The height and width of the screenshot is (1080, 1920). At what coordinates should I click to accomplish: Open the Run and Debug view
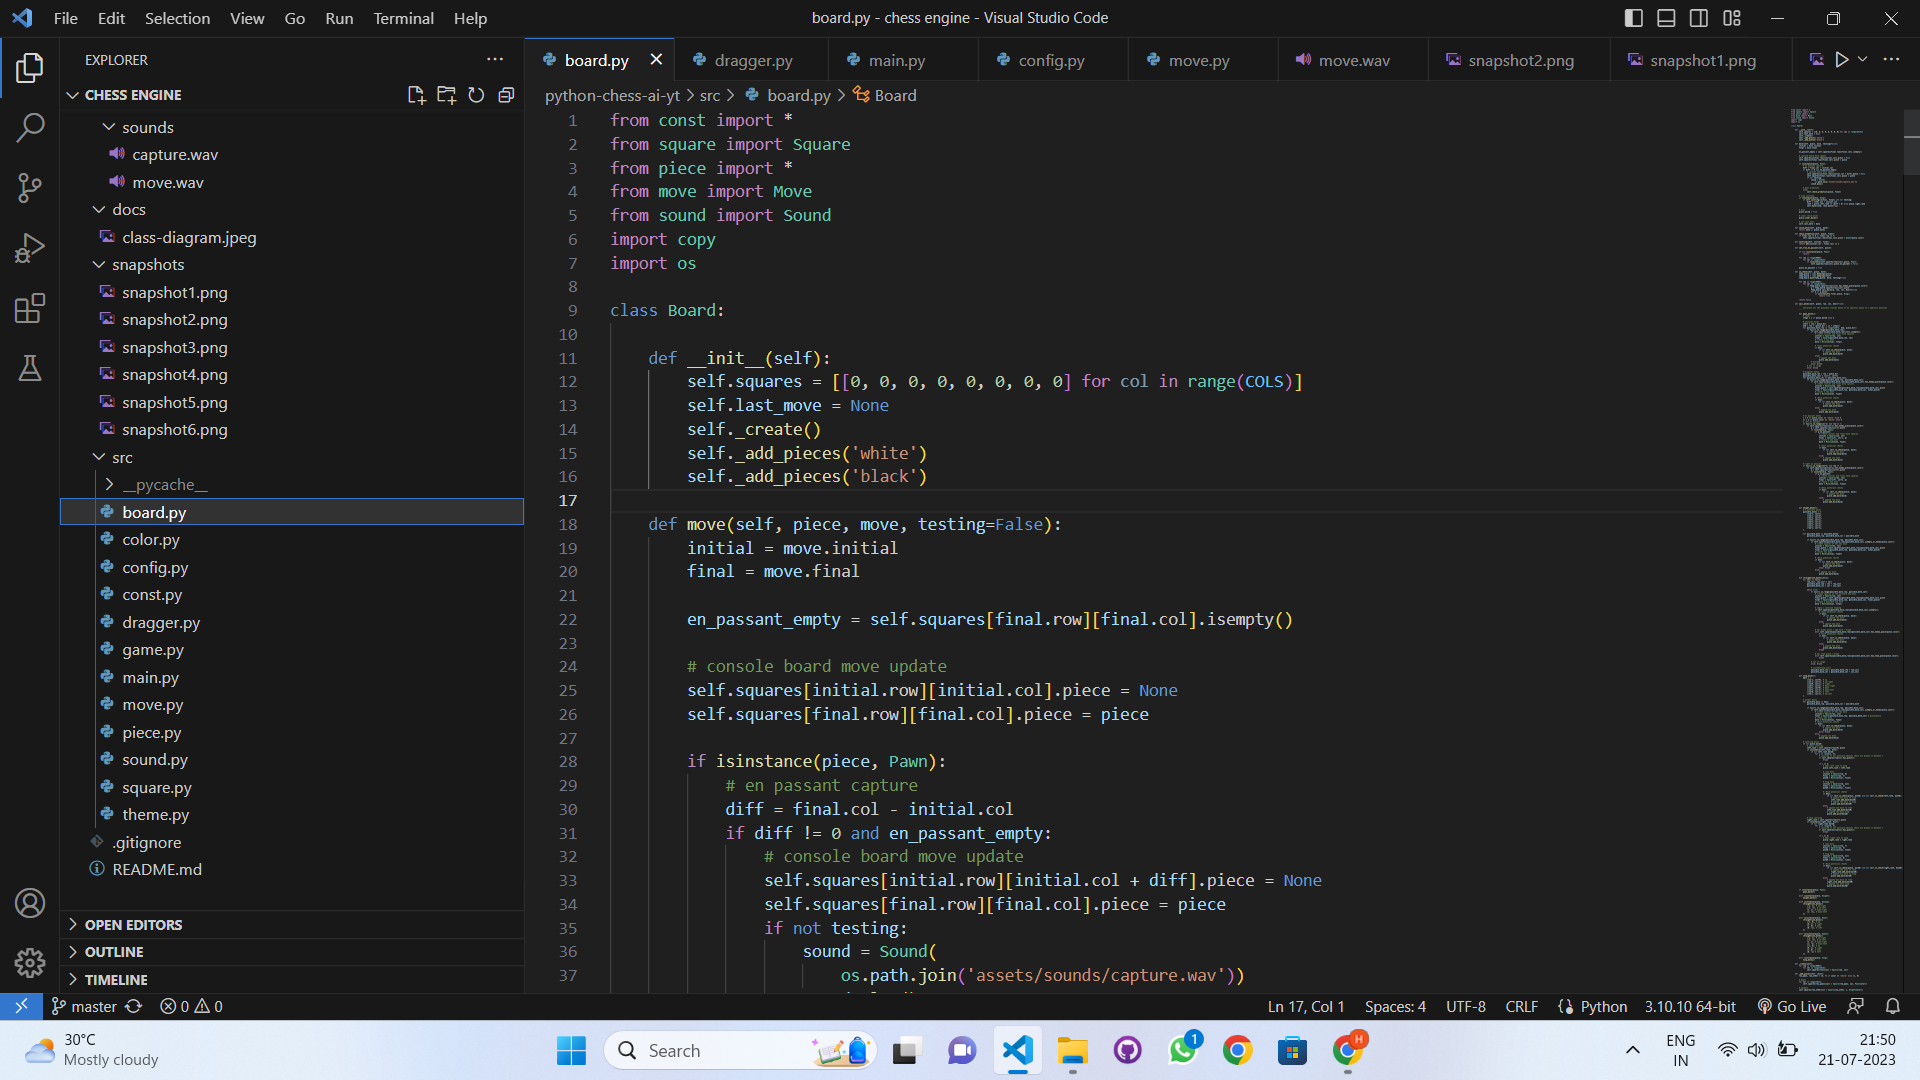coord(30,248)
